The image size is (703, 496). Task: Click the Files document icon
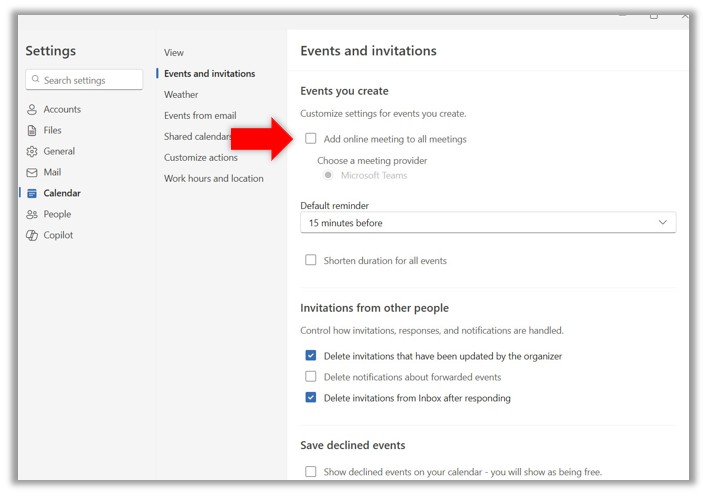32,131
